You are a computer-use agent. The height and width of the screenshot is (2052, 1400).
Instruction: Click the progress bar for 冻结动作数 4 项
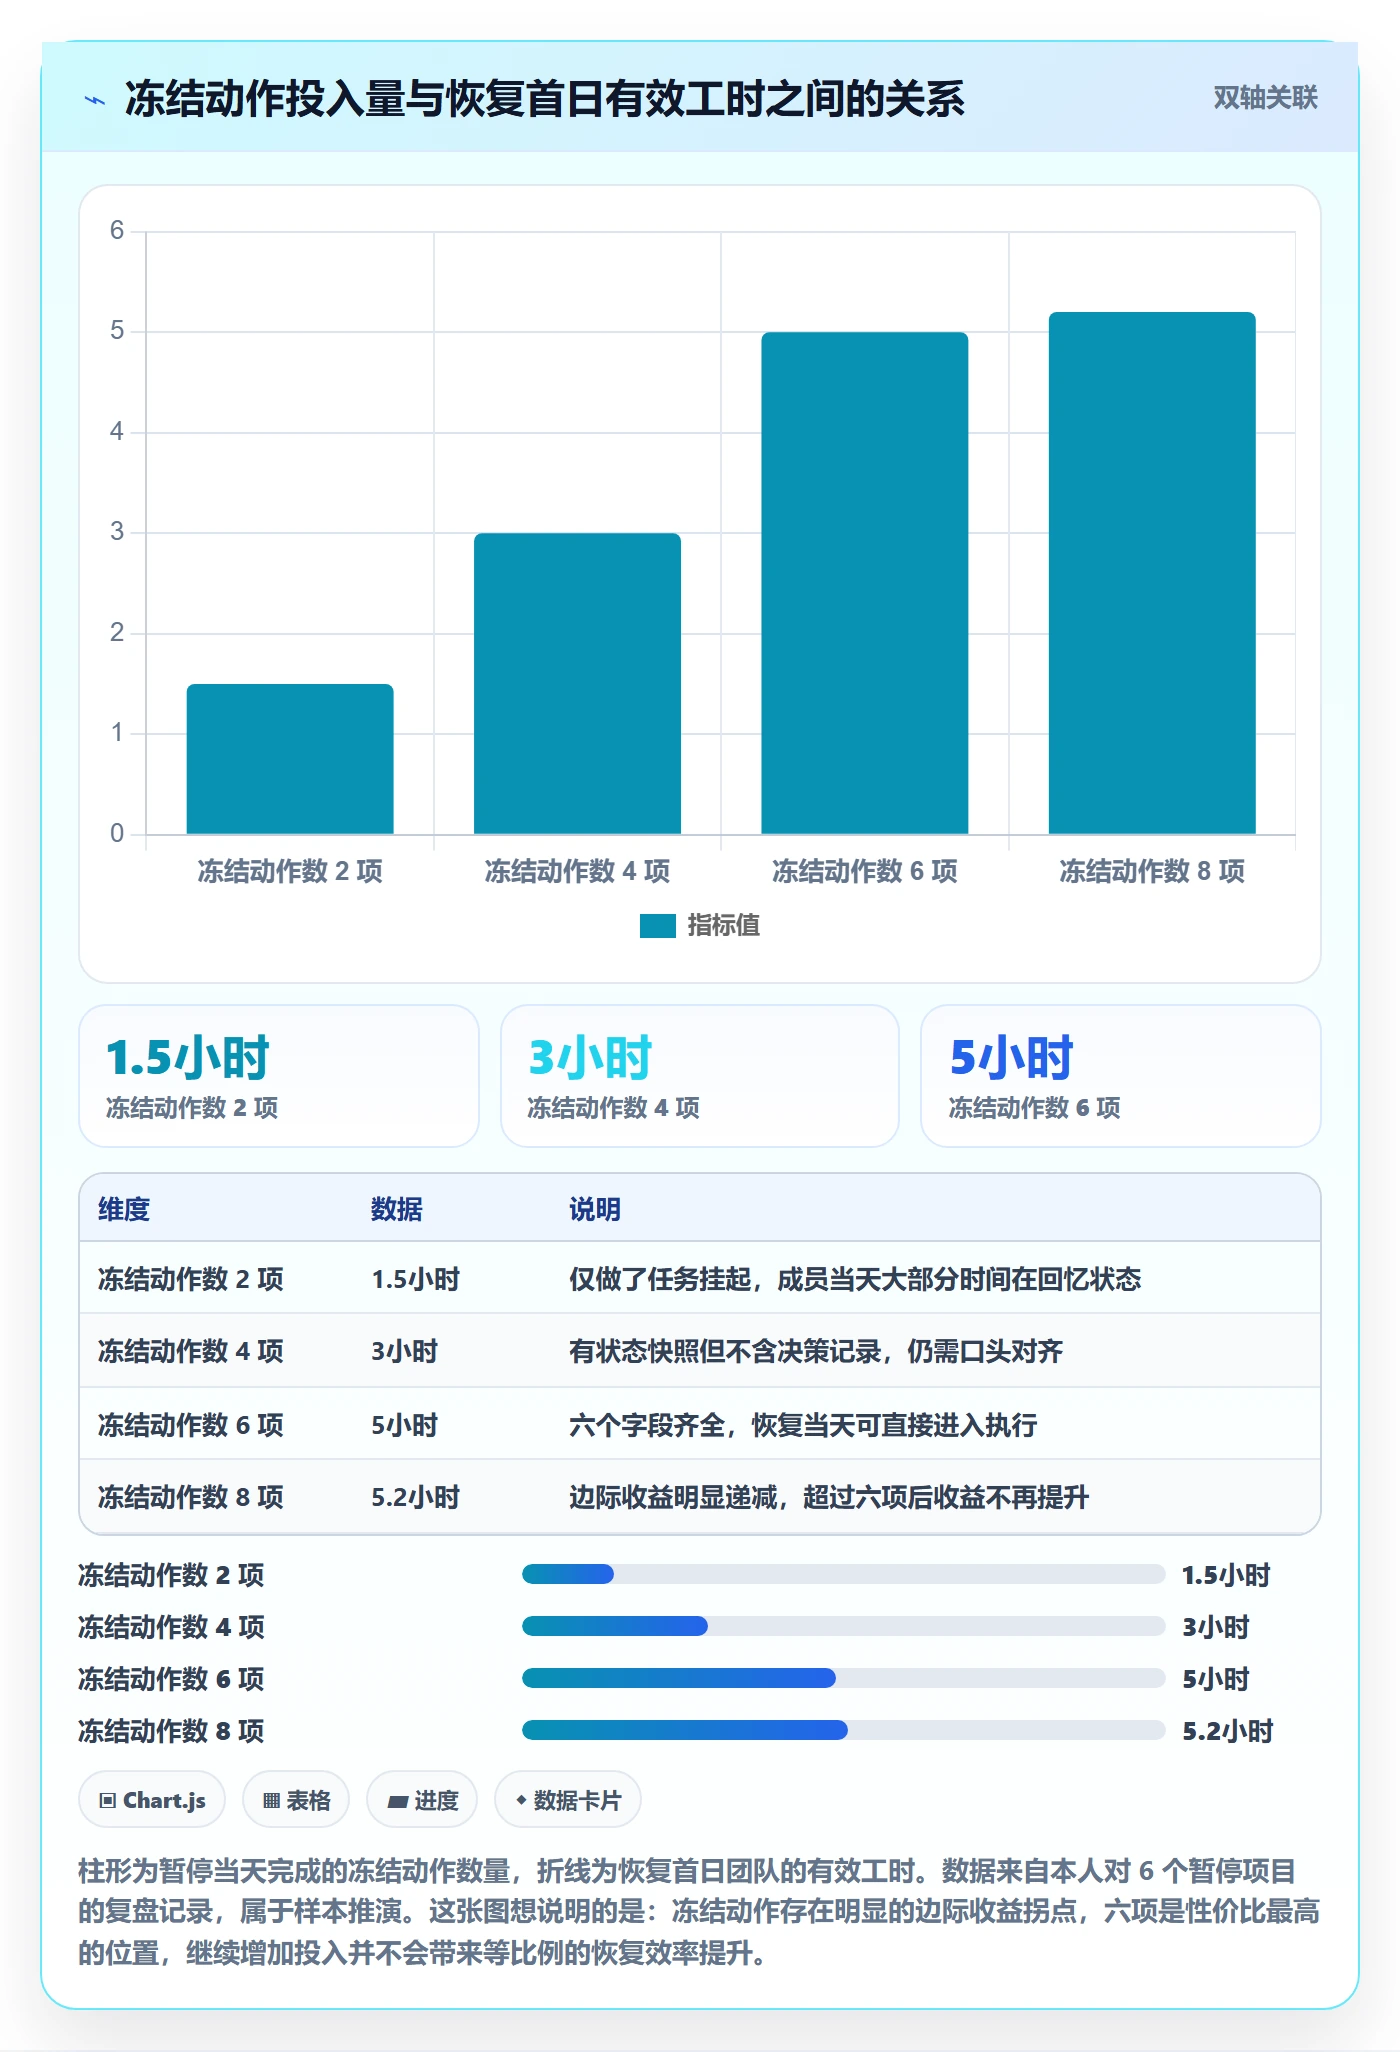(843, 1627)
